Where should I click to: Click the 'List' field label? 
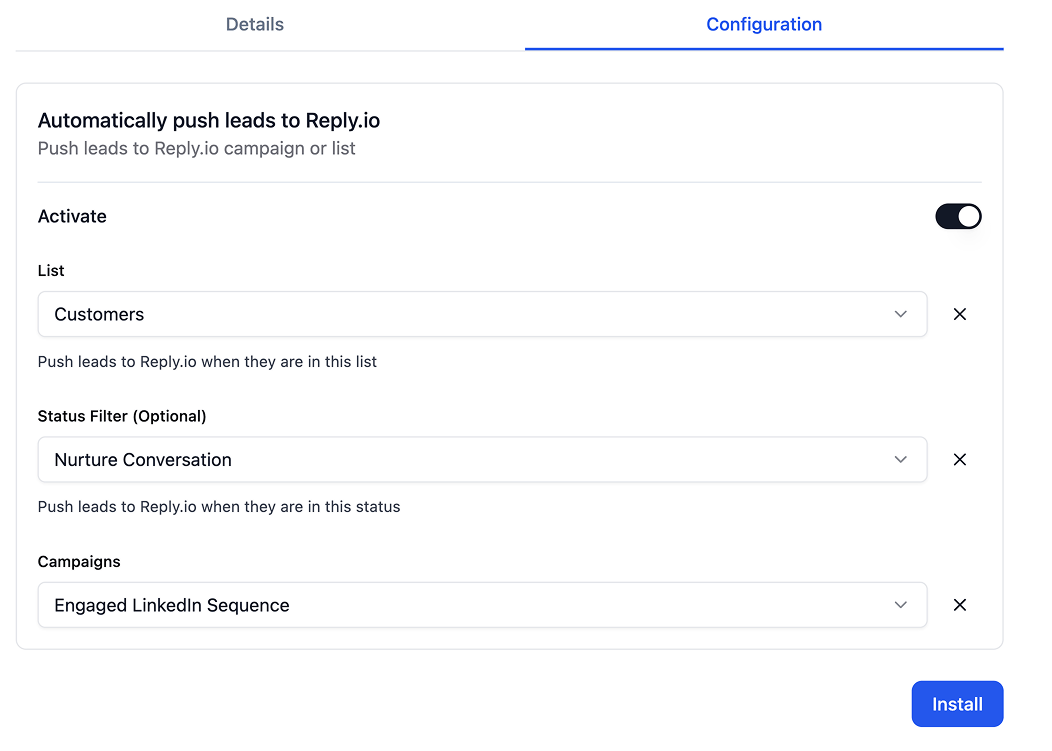[x=51, y=270]
